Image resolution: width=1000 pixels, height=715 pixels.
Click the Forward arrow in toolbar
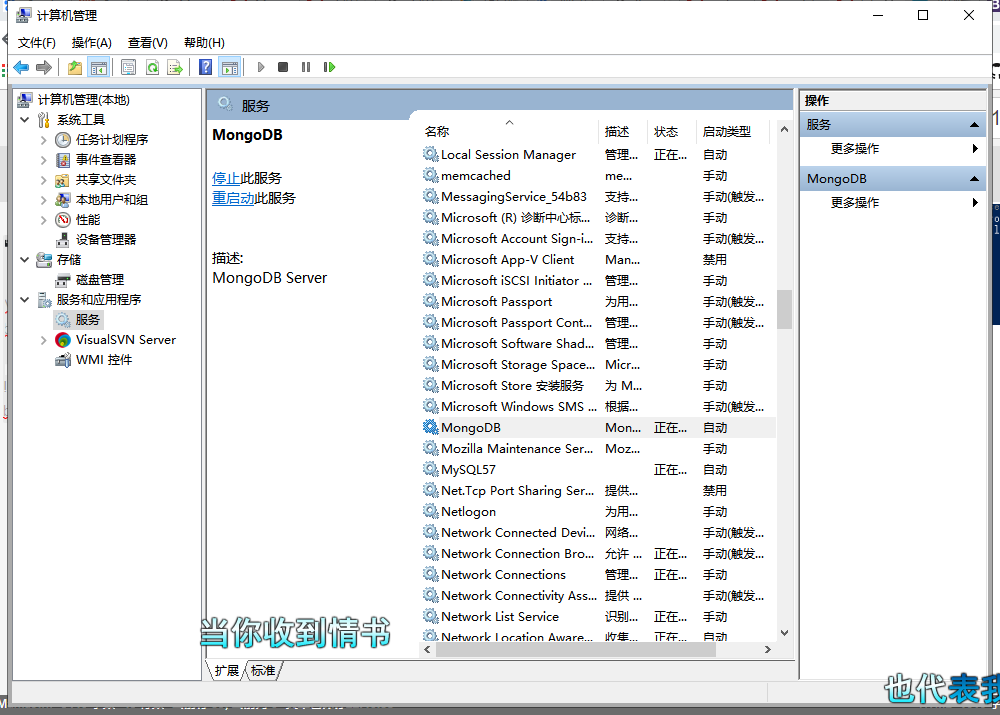(44, 67)
